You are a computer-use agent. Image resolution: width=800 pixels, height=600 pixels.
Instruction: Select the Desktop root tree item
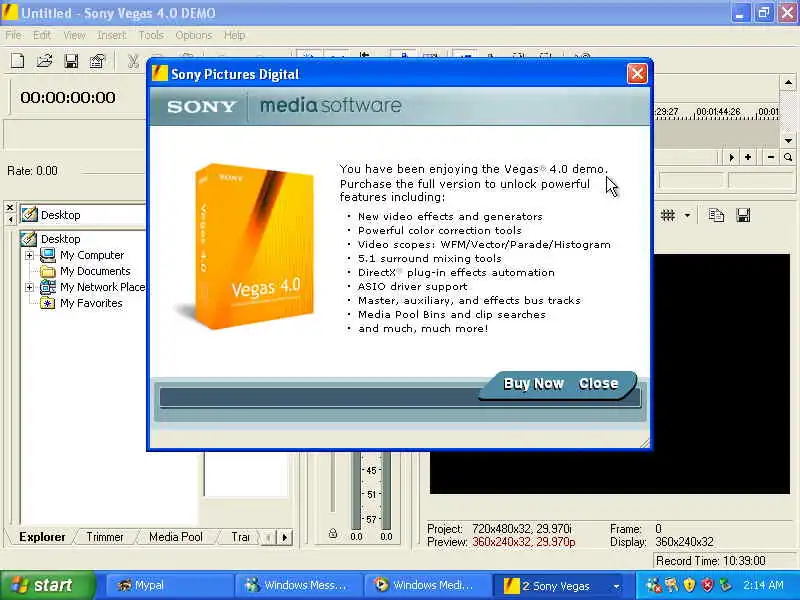60,239
